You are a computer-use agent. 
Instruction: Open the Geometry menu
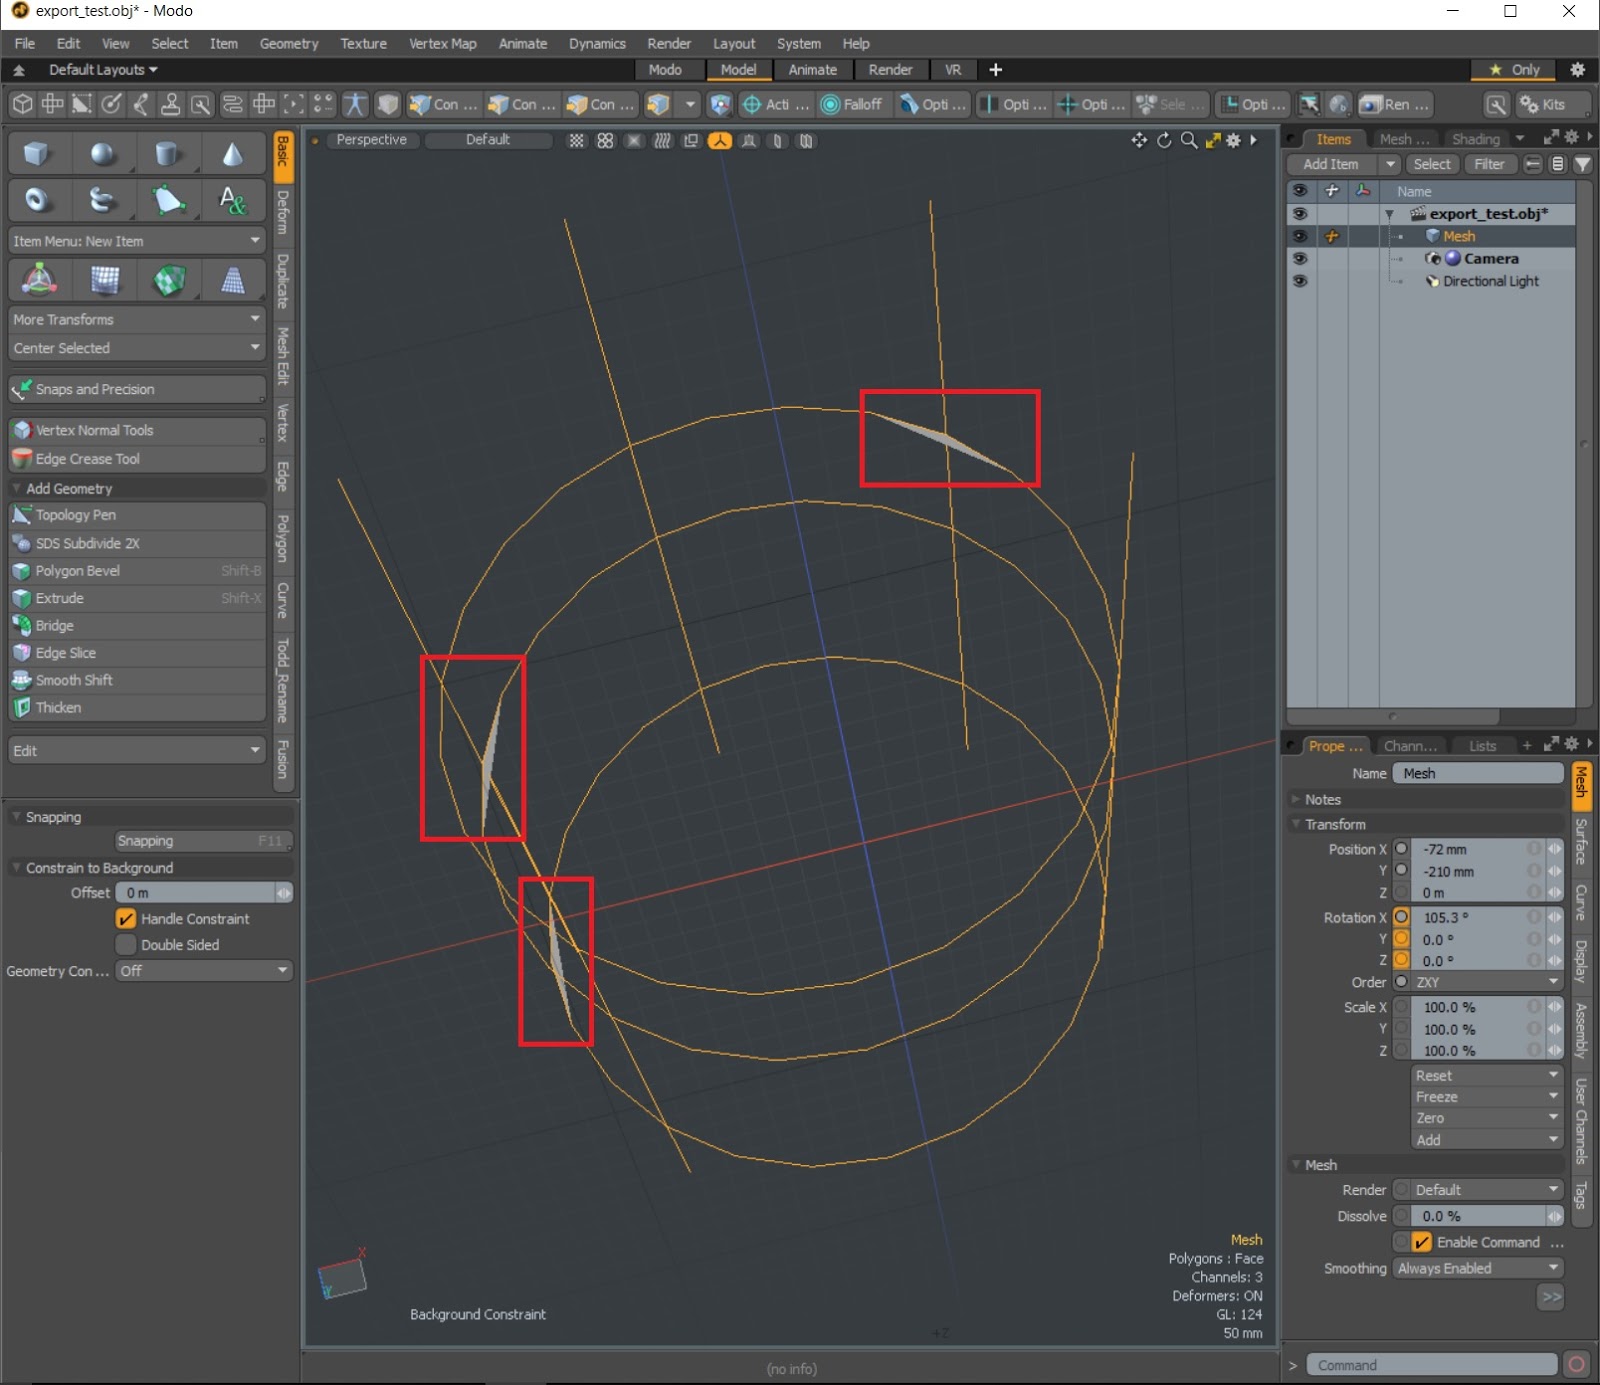[288, 44]
